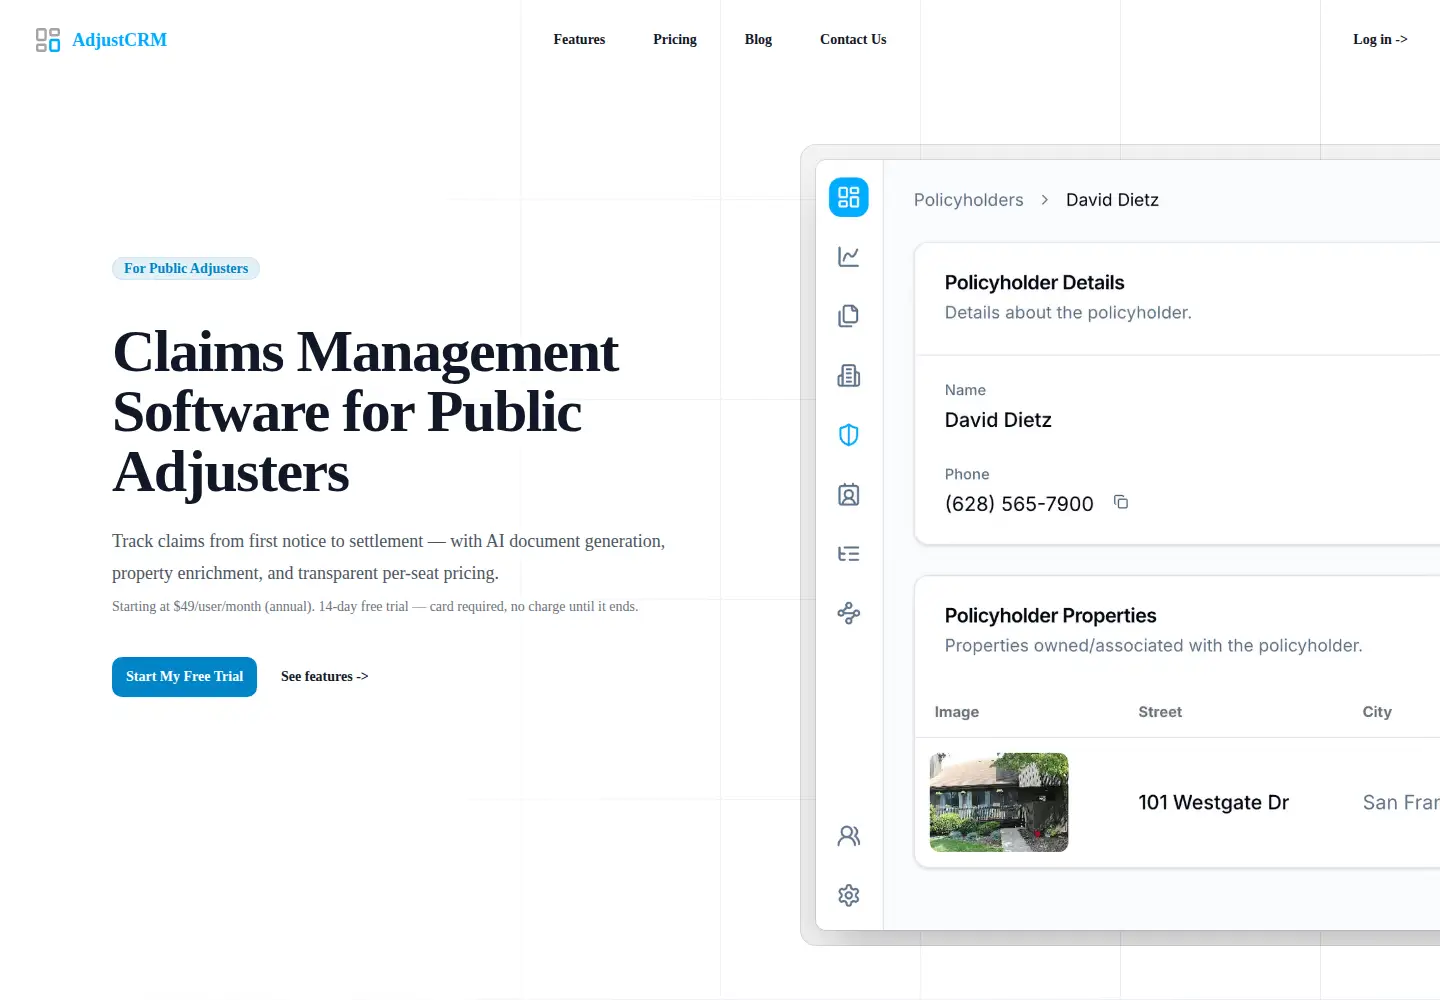Image resolution: width=1440 pixels, height=1000 pixels.
Task: Go to the Blog page
Action: [x=758, y=40]
